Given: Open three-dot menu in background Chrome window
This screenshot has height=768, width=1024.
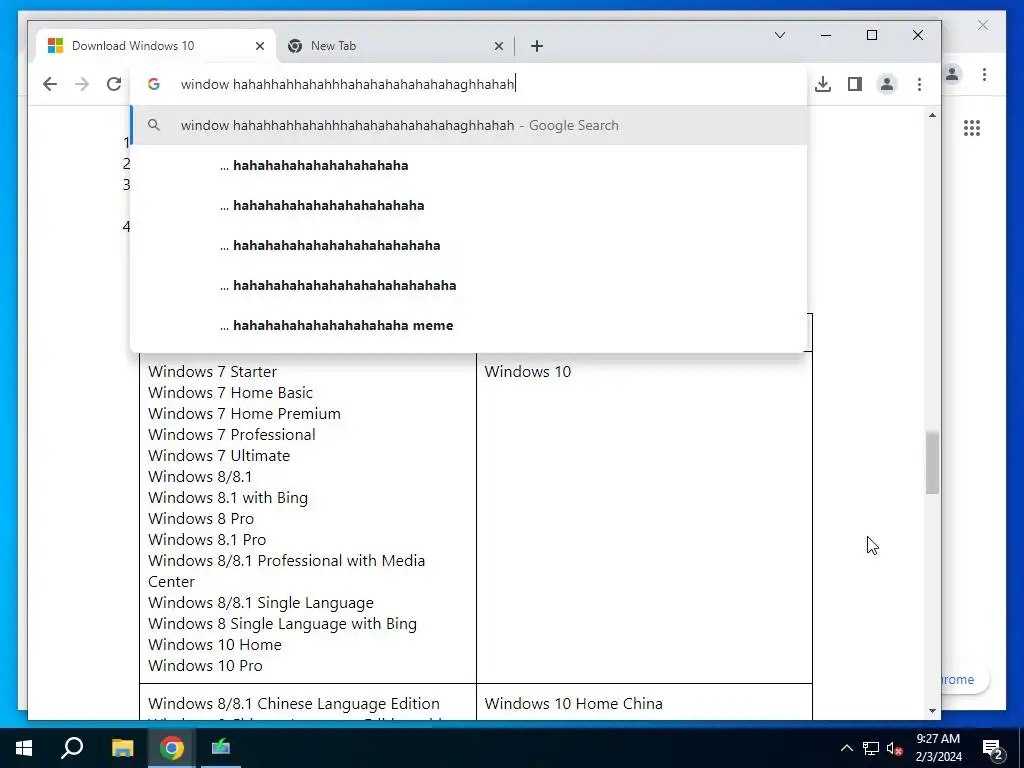Looking at the screenshot, I should pos(984,74).
